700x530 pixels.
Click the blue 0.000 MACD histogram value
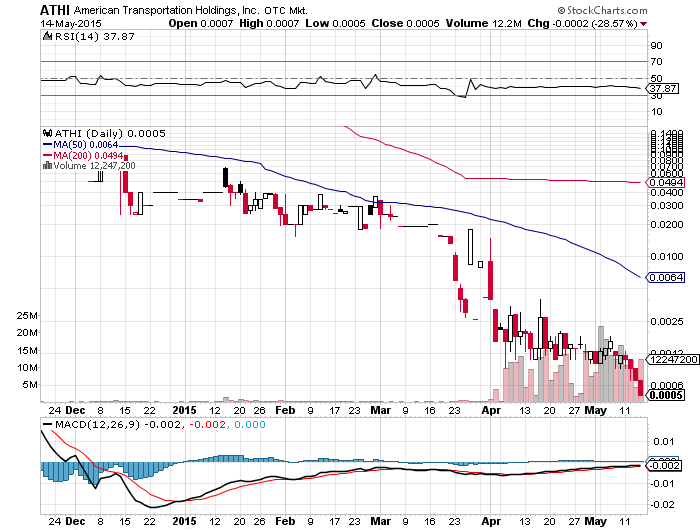tap(250, 425)
